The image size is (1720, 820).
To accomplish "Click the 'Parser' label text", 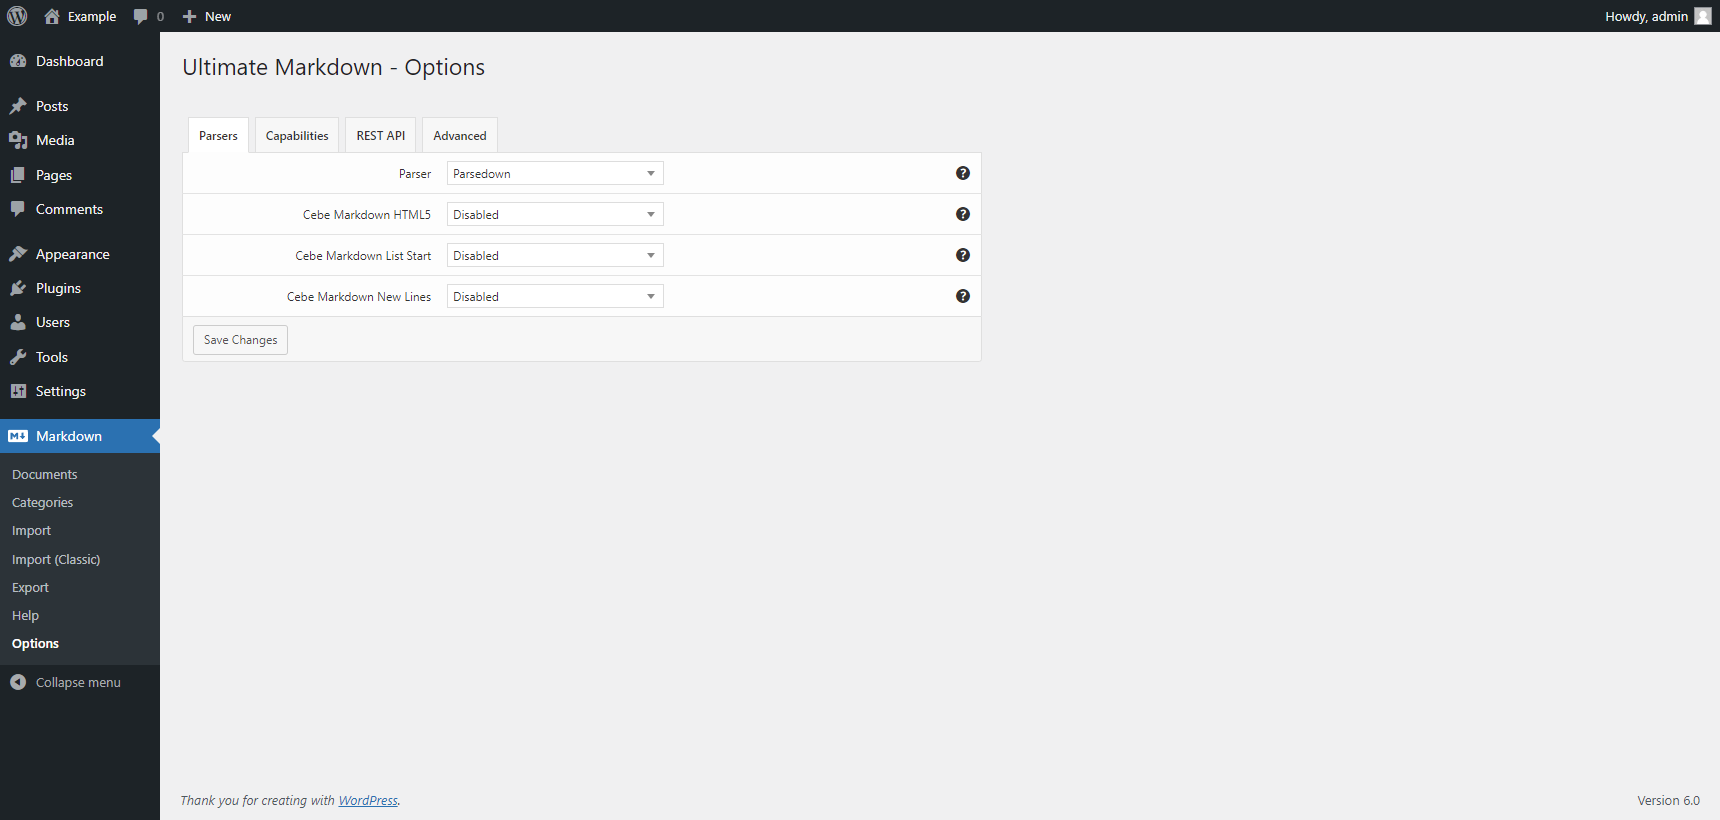I will [x=415, y=173].
